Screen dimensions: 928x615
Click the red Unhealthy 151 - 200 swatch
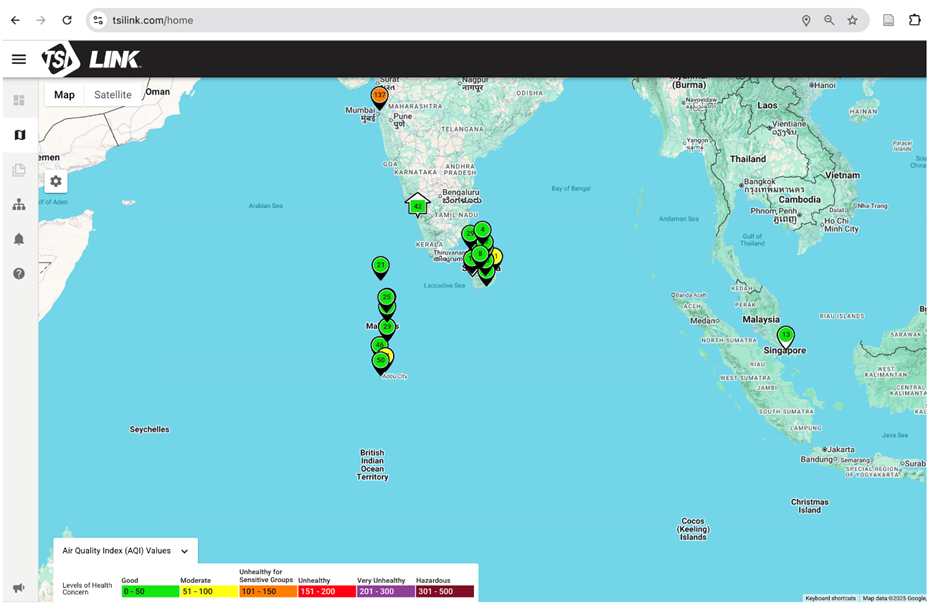[x=326, y=591]
